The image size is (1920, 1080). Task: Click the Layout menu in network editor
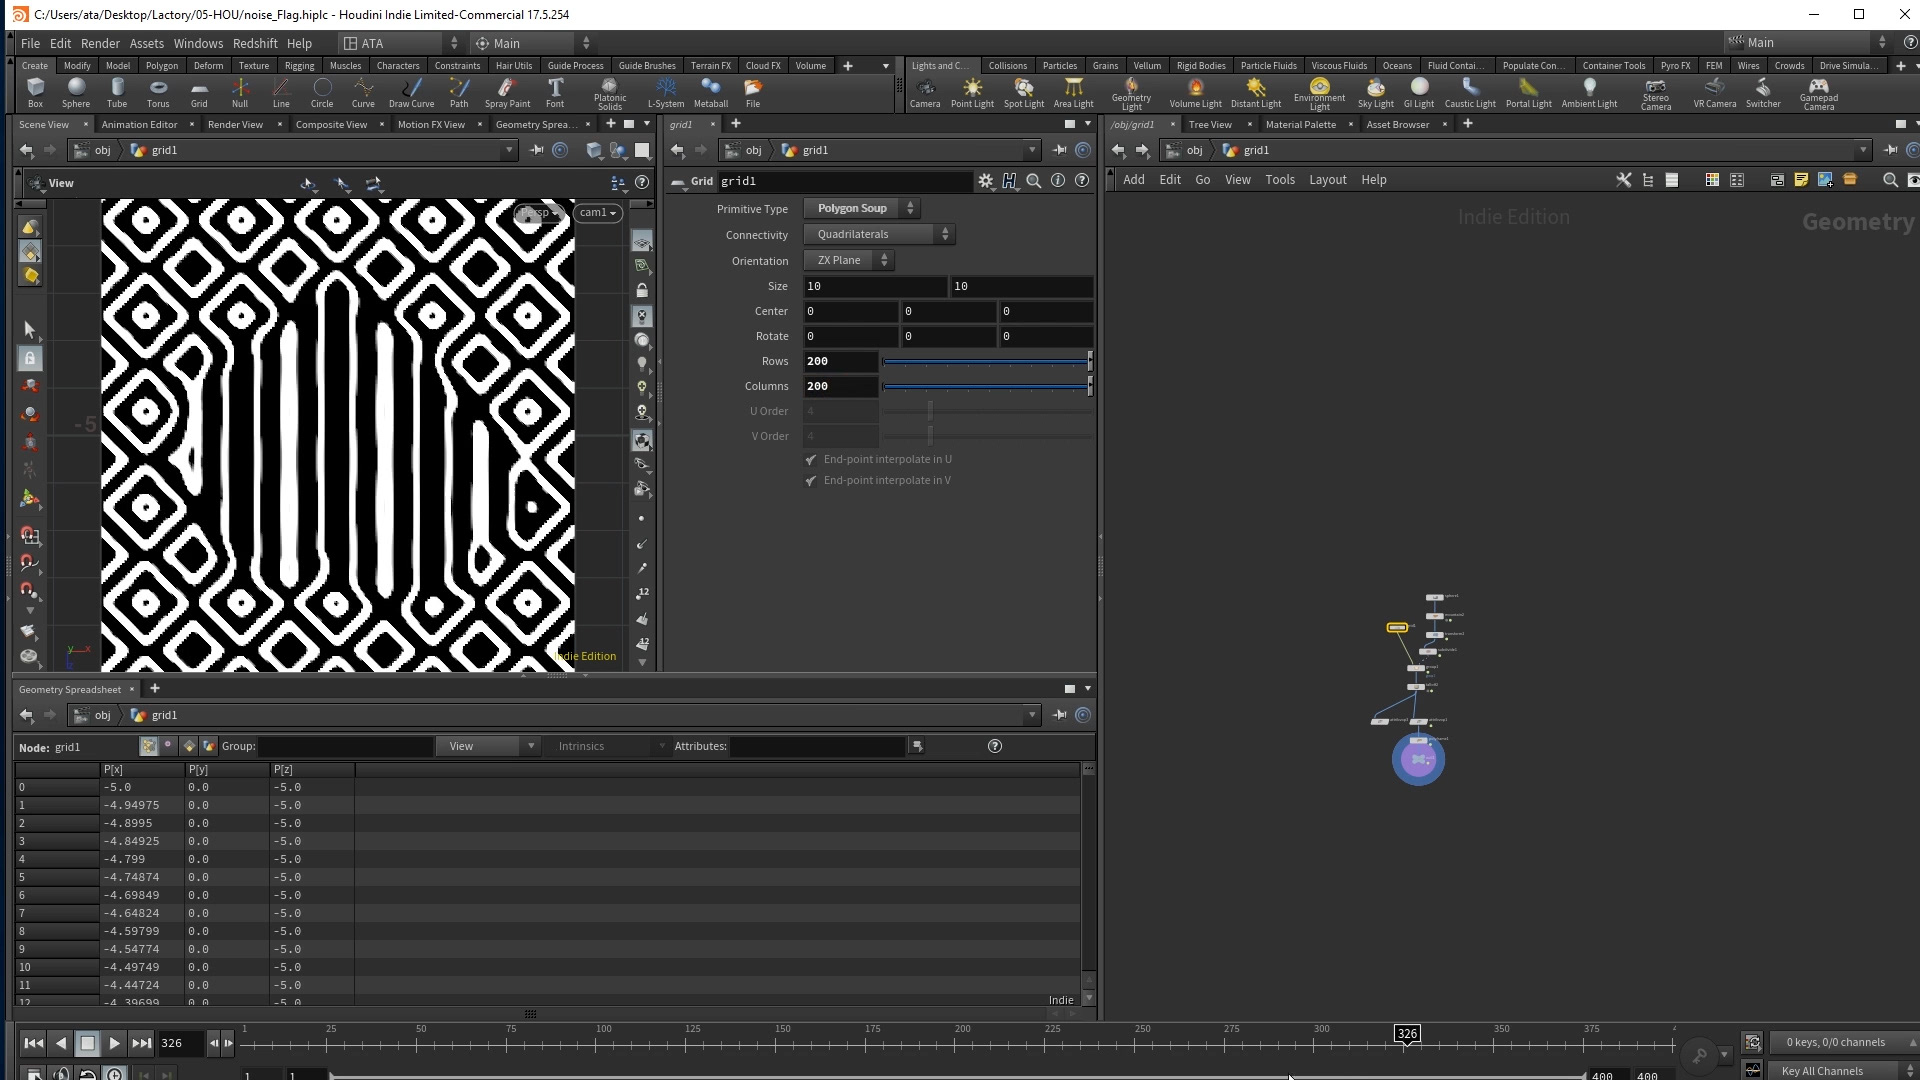(x=1327, y=180)
